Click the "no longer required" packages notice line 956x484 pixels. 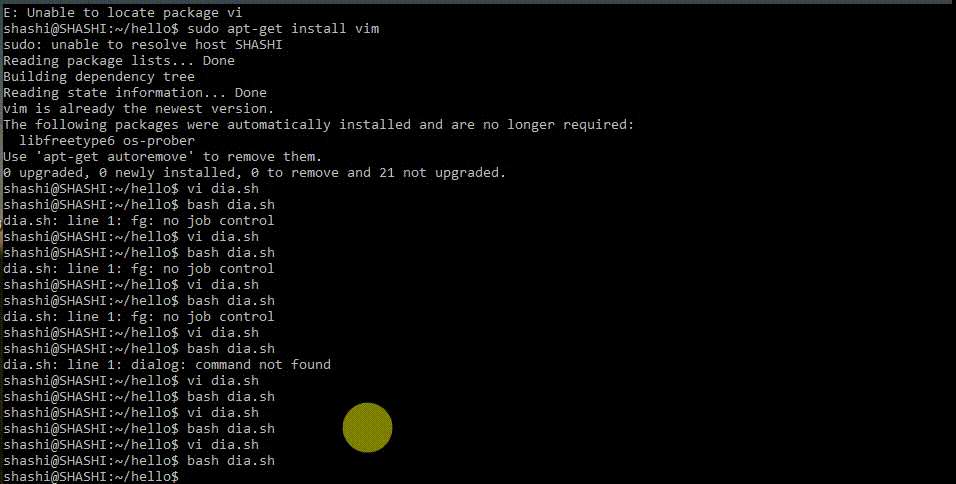coord(319,125)
